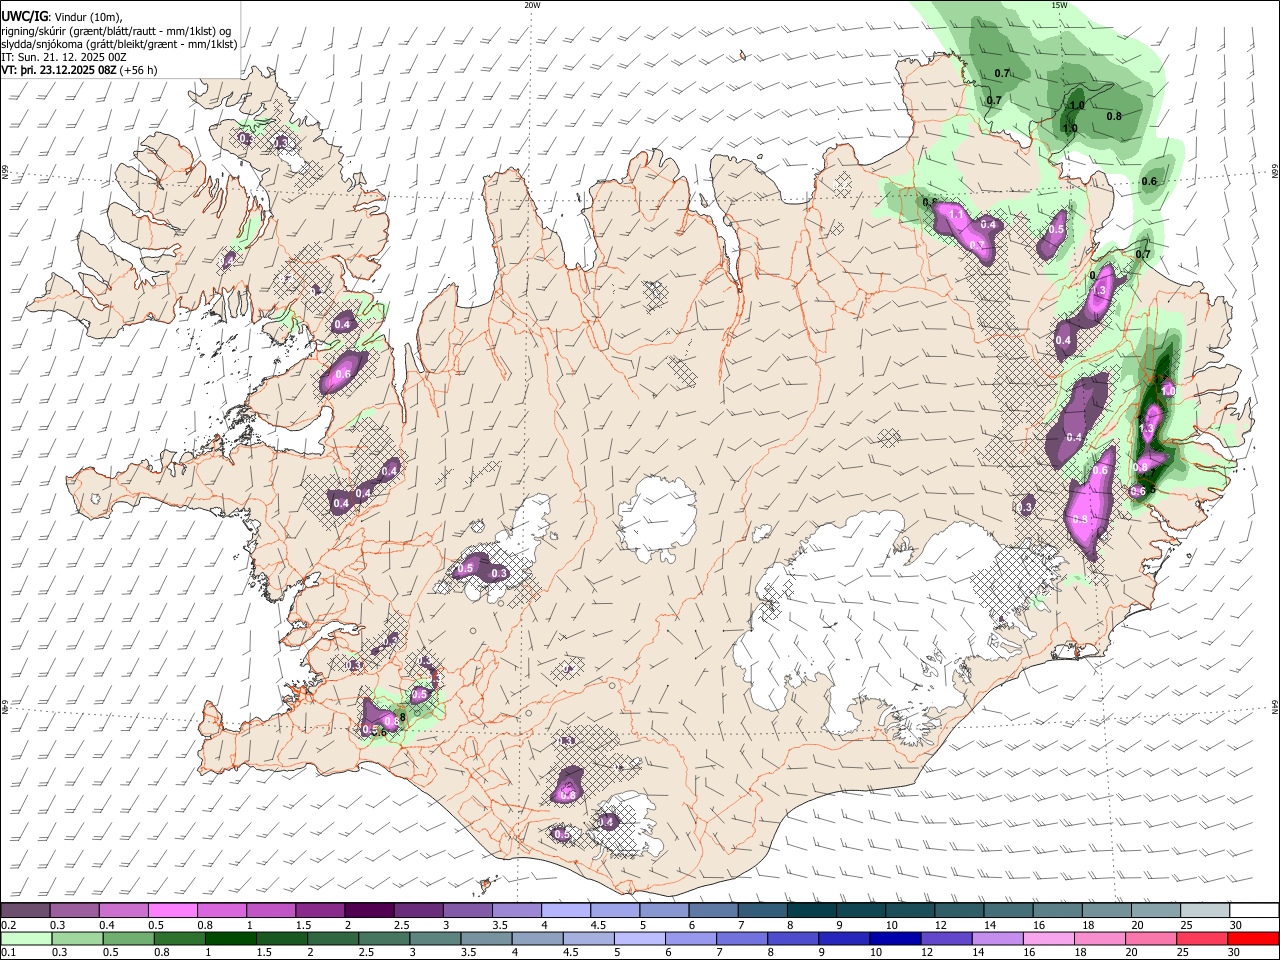Click the 'IT: Sun. 21. 12. 2025 00Z' initial time

pos(64,57)
